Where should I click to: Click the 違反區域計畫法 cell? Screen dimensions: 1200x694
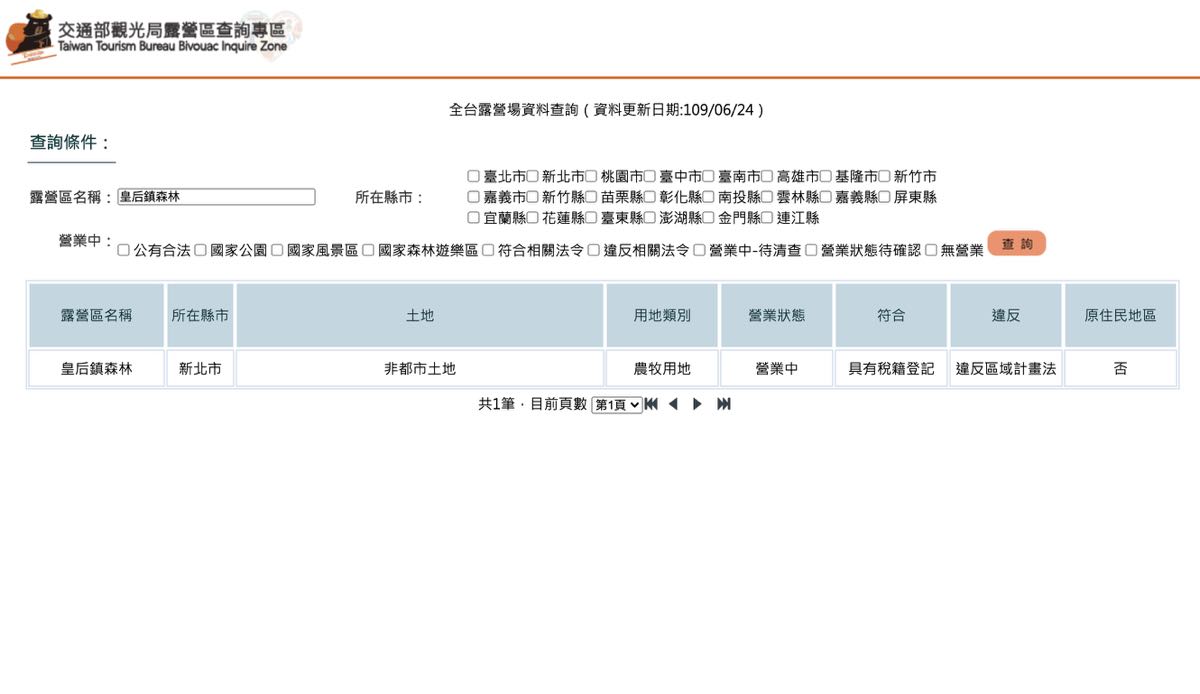click(x=1006, y=368)
